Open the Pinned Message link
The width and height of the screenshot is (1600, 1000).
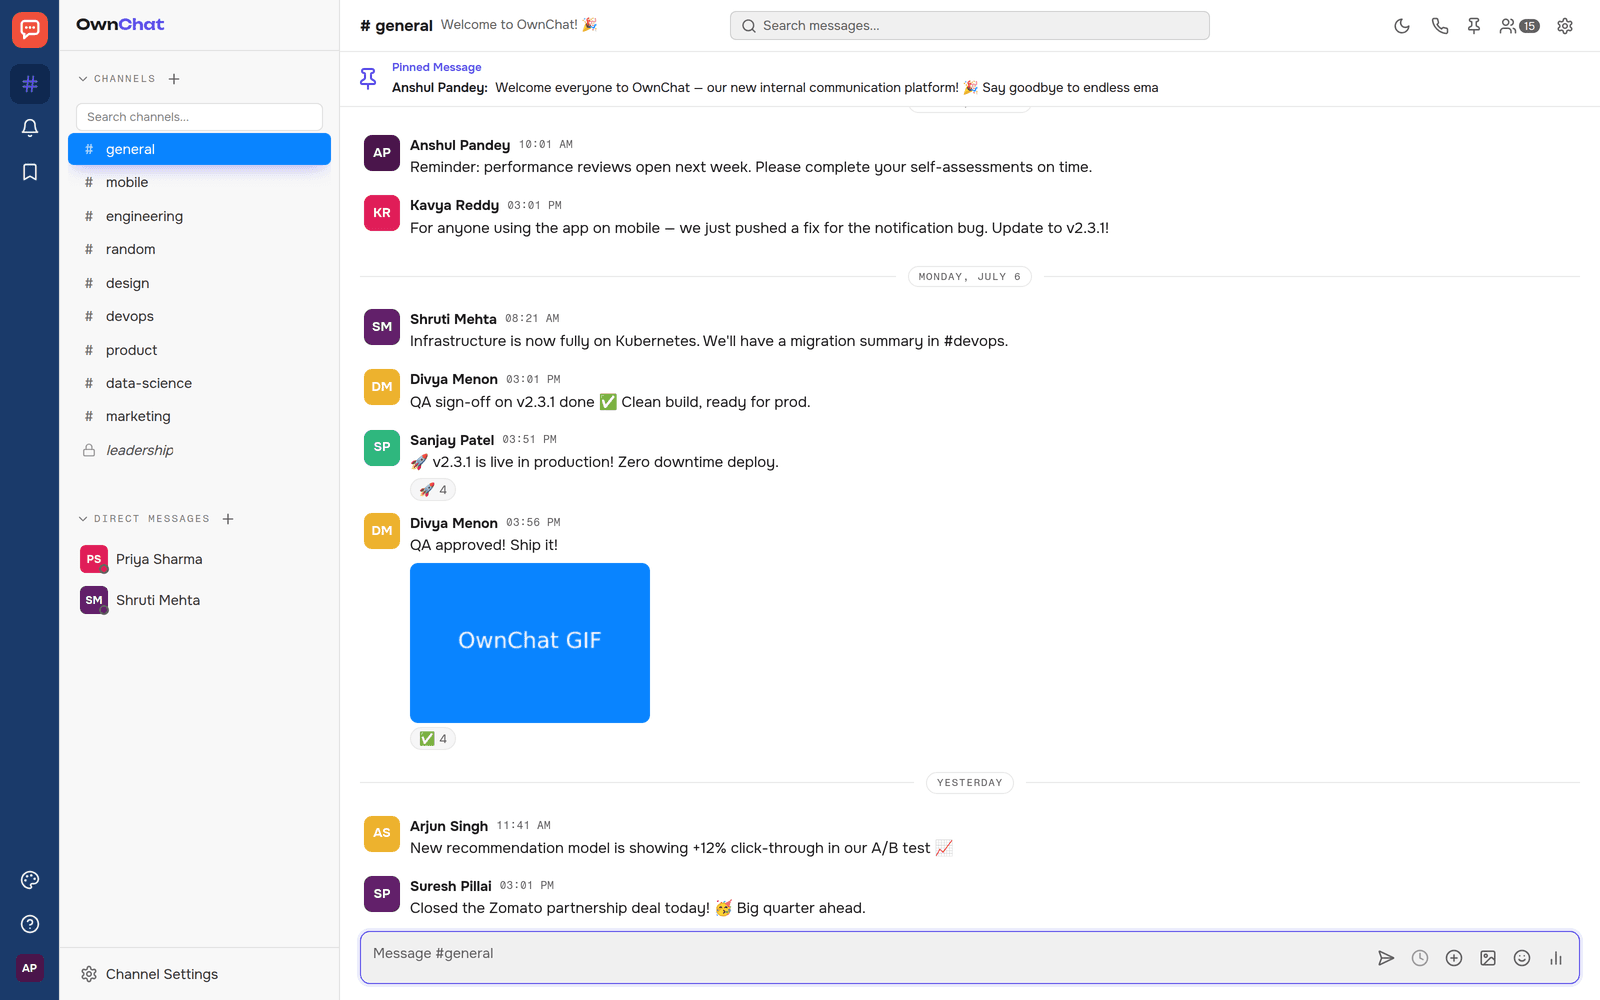[437, 67]
